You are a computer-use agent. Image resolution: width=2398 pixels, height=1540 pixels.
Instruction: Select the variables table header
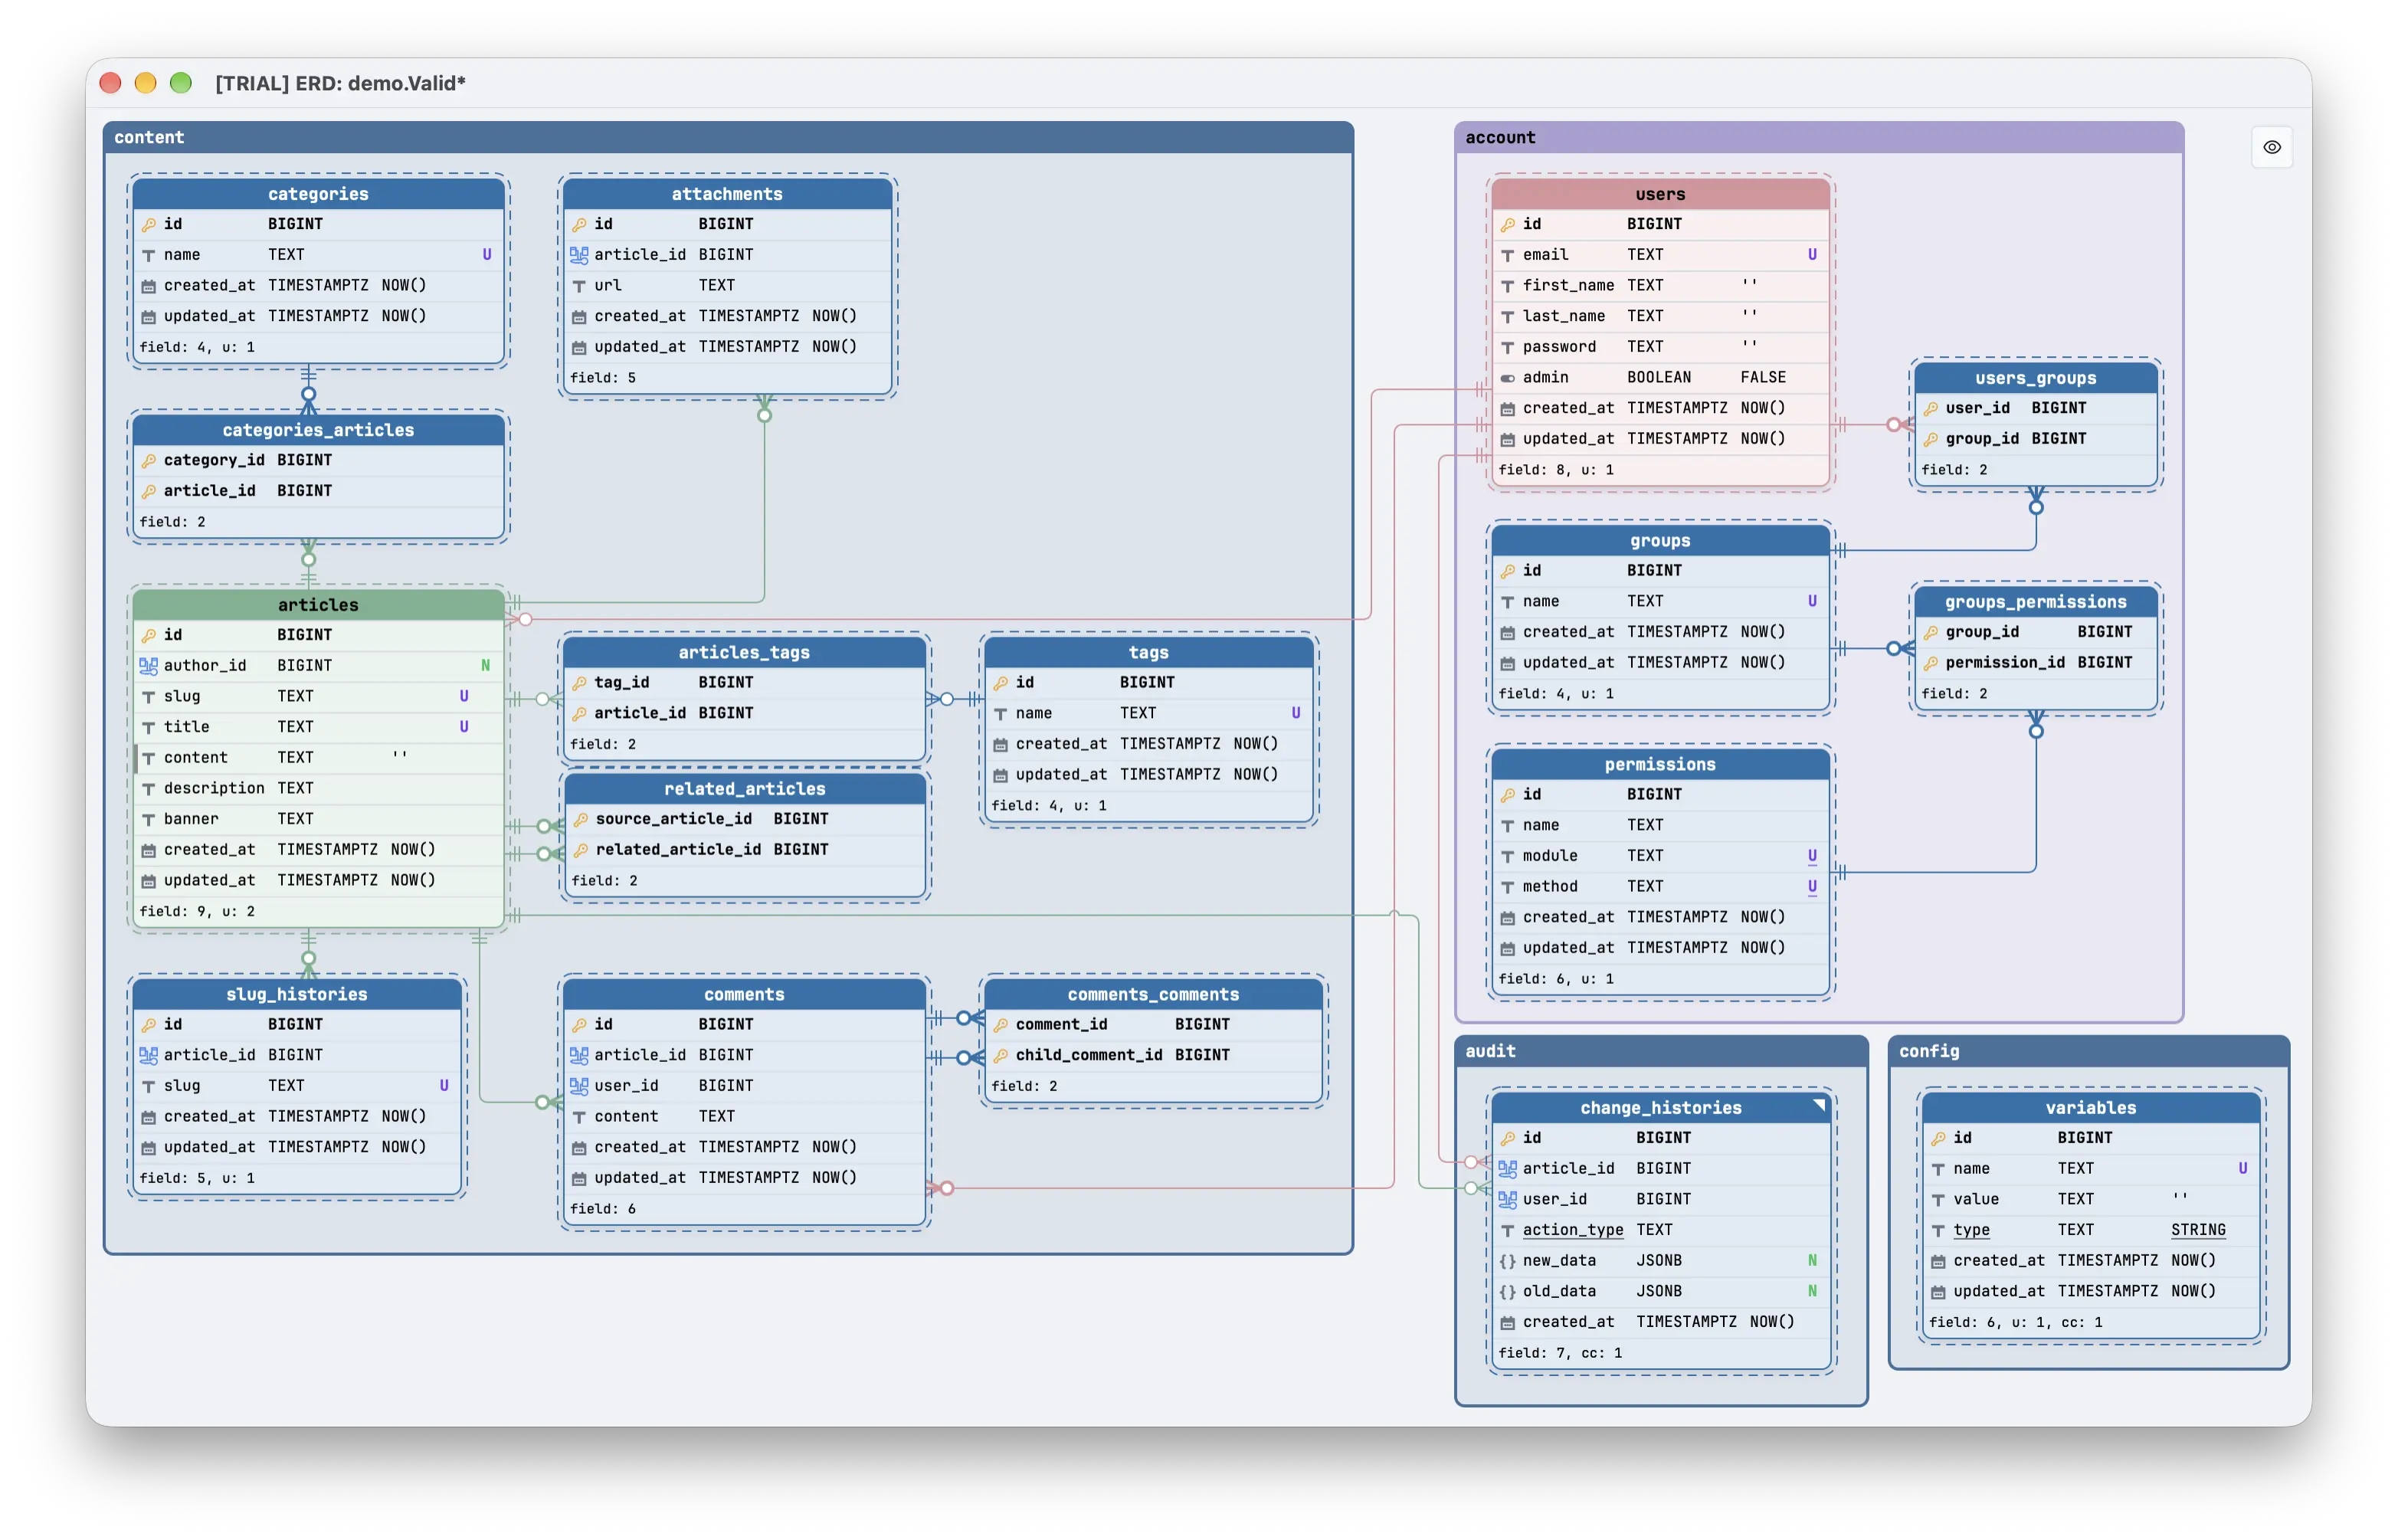pyautogui.click(x=2090, y=1108)
